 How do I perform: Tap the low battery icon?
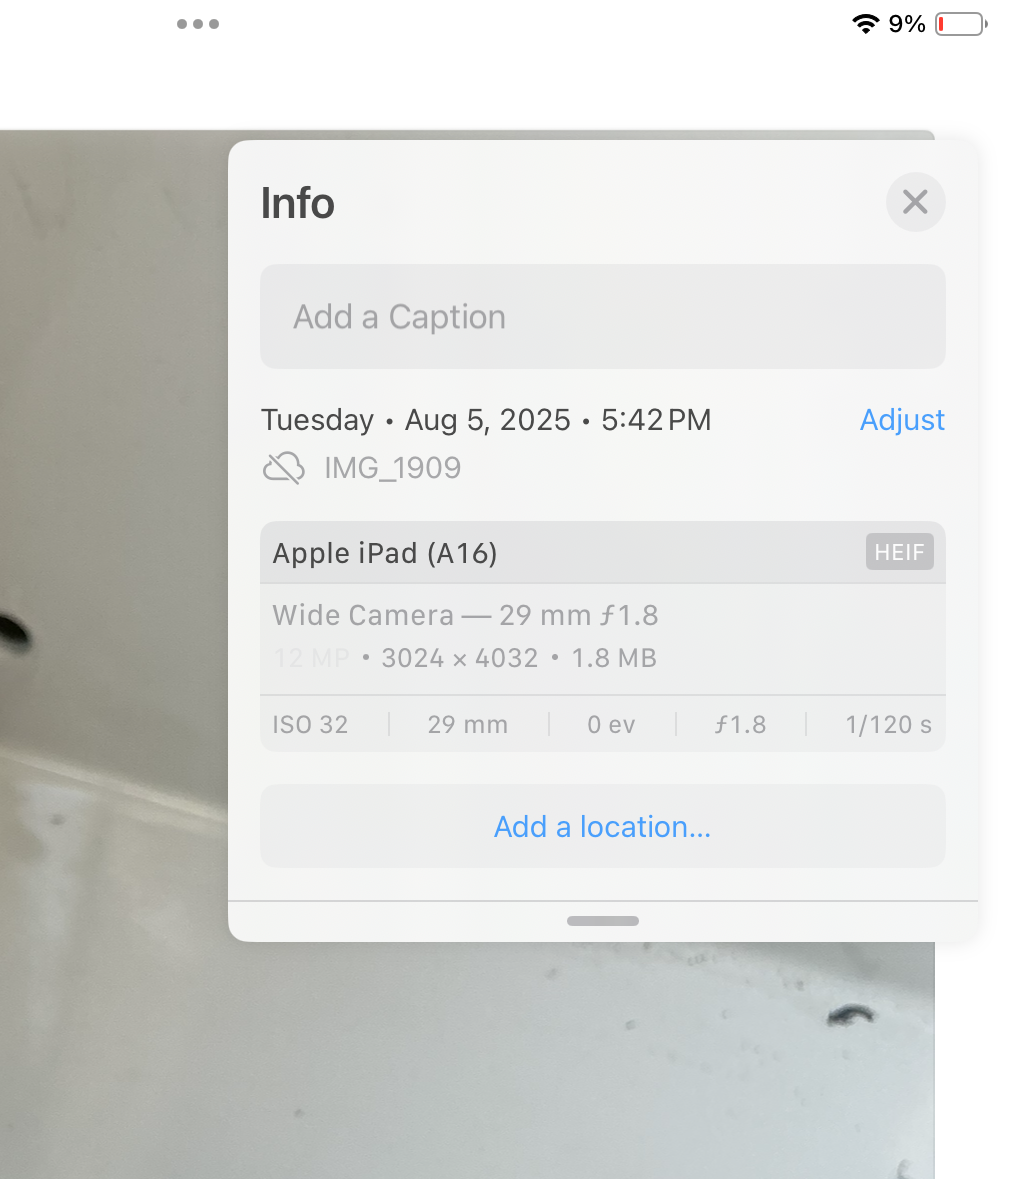tap(961, 24)
